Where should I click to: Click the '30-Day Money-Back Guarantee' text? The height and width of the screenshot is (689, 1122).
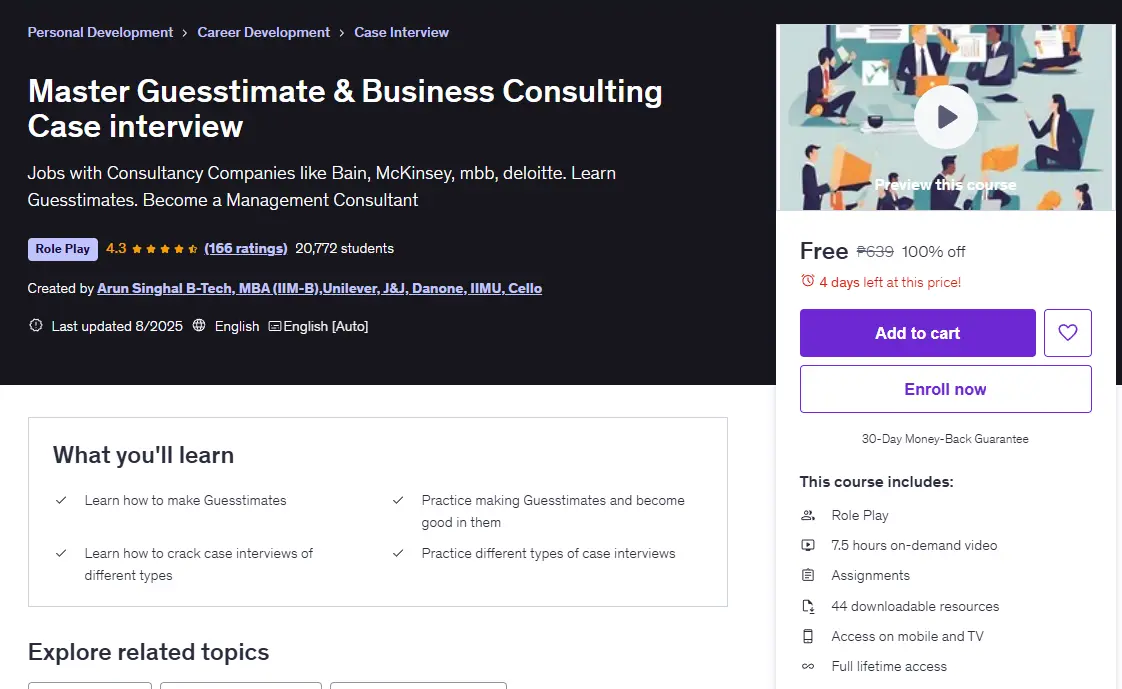pos(945,439)
